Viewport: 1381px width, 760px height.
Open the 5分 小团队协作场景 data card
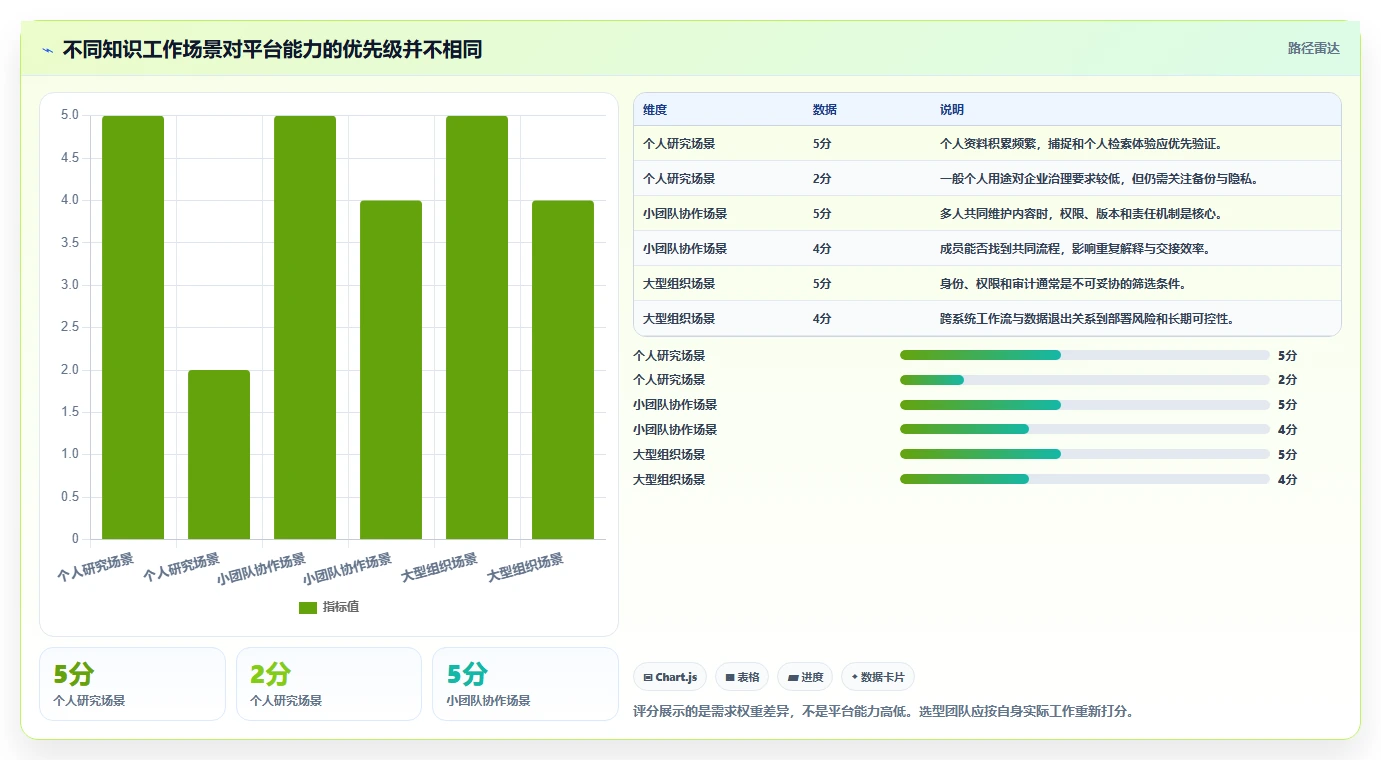[x=525, y=684]
